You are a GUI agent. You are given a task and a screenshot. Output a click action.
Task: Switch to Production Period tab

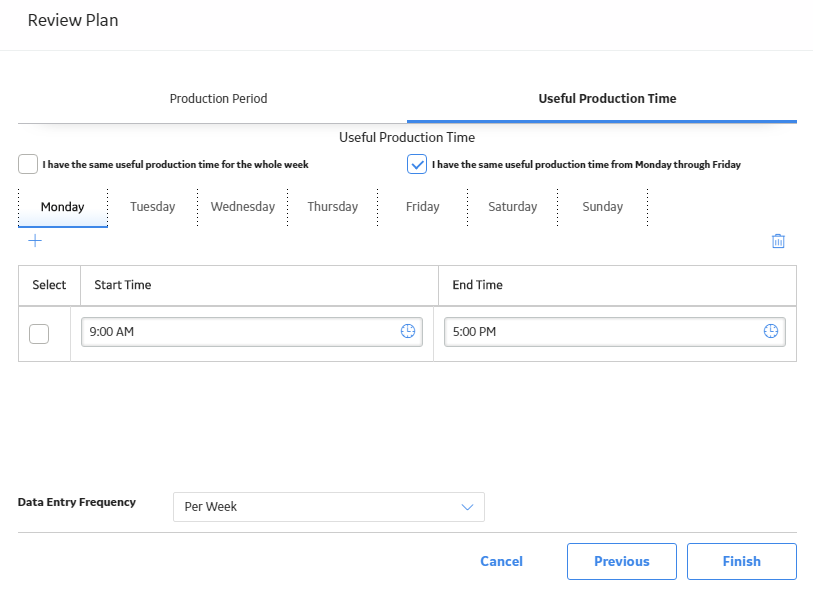pos(218,99)
